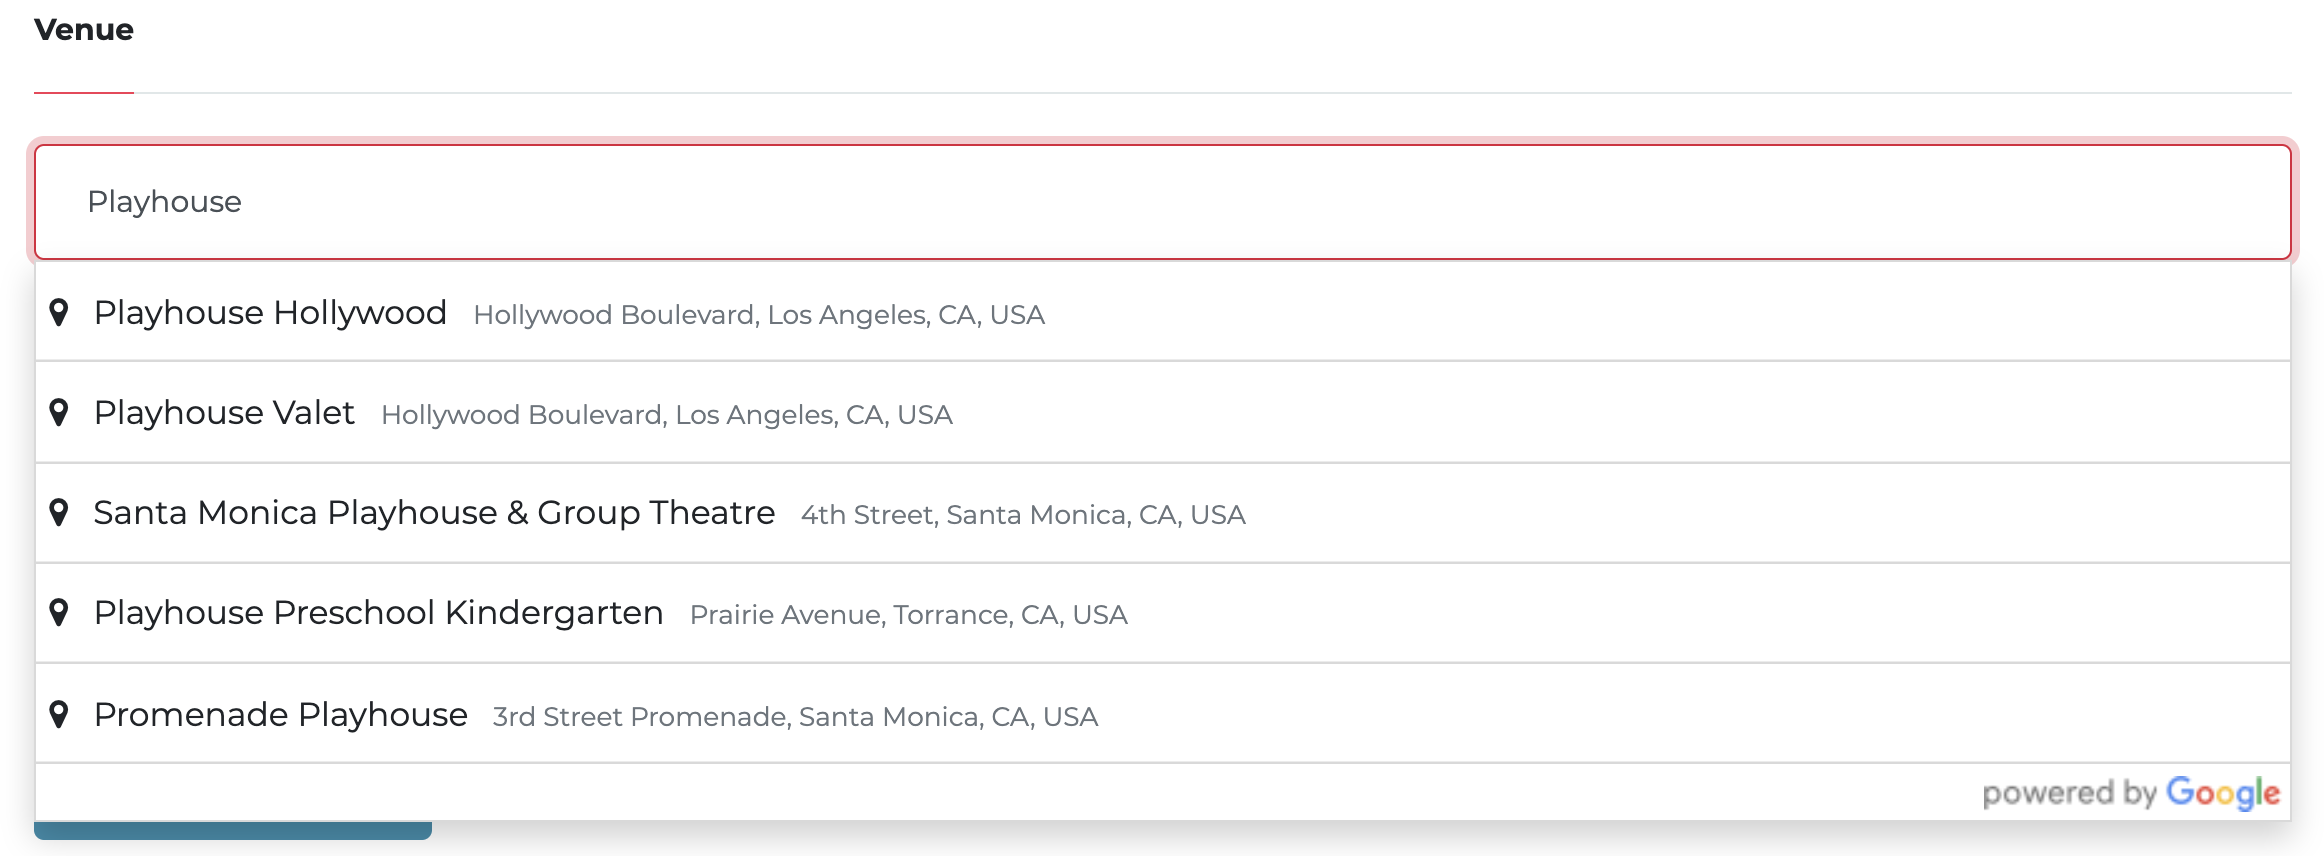2324x856 pixels.
Task: Click the pin icon beside Santa Monica Playhouse
Action: pos(59,513)
